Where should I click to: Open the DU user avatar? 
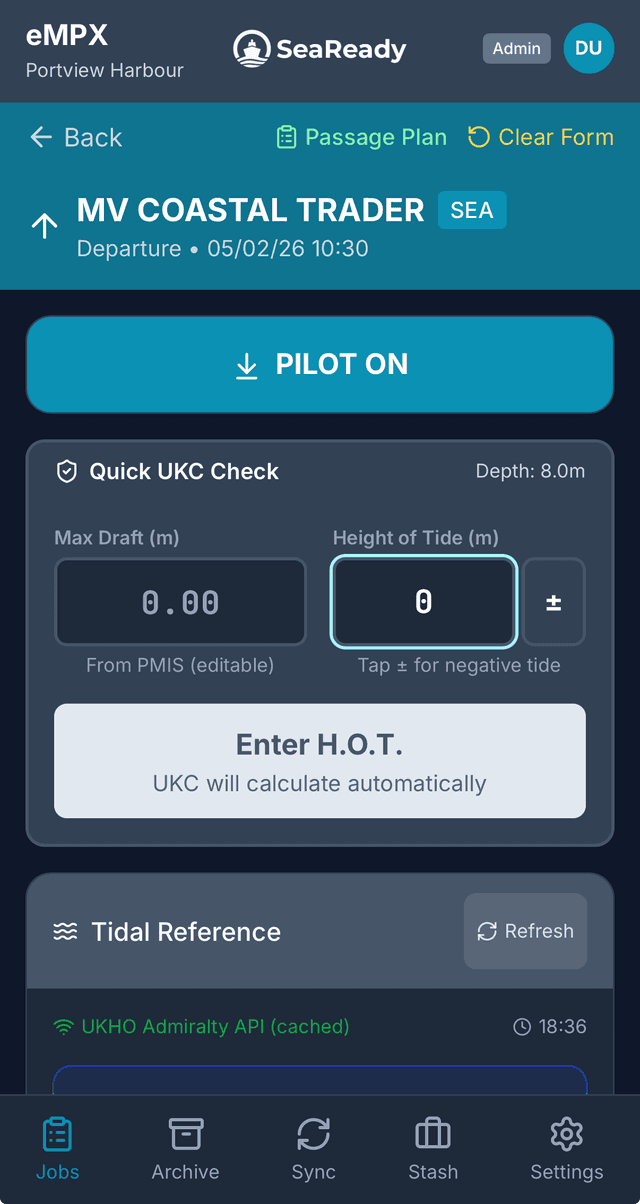pos(588,49)
